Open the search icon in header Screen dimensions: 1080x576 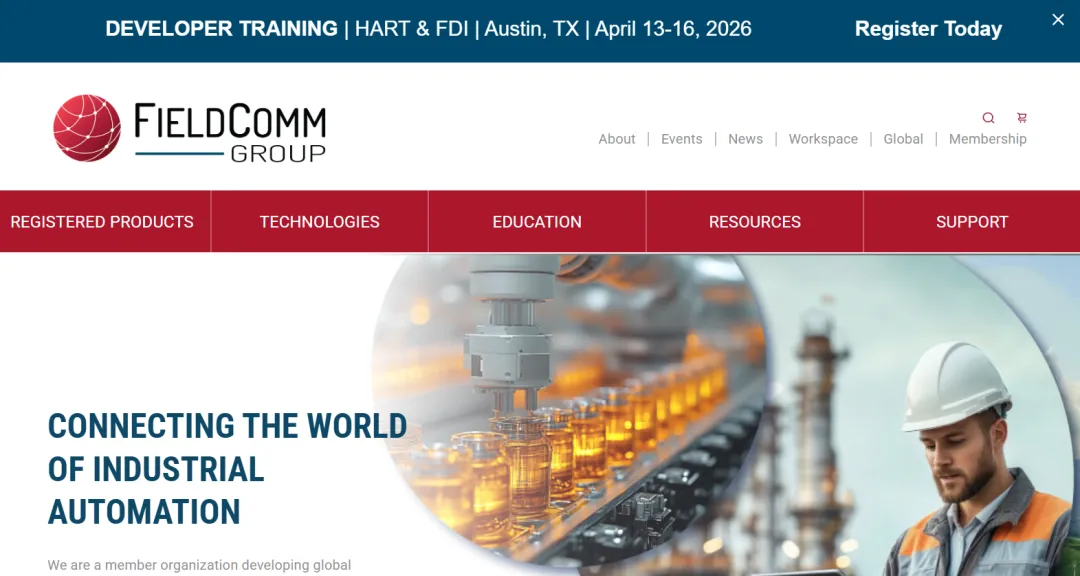tap(988, 118)
